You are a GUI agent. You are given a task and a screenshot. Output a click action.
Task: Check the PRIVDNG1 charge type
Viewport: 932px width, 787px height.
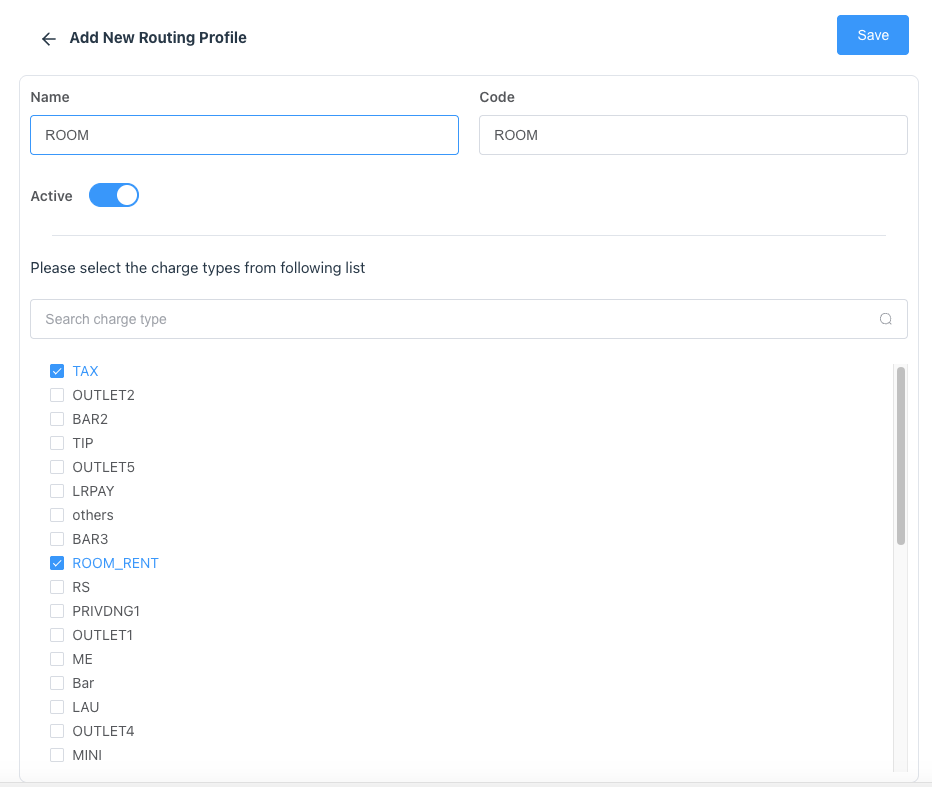(57, 610)
